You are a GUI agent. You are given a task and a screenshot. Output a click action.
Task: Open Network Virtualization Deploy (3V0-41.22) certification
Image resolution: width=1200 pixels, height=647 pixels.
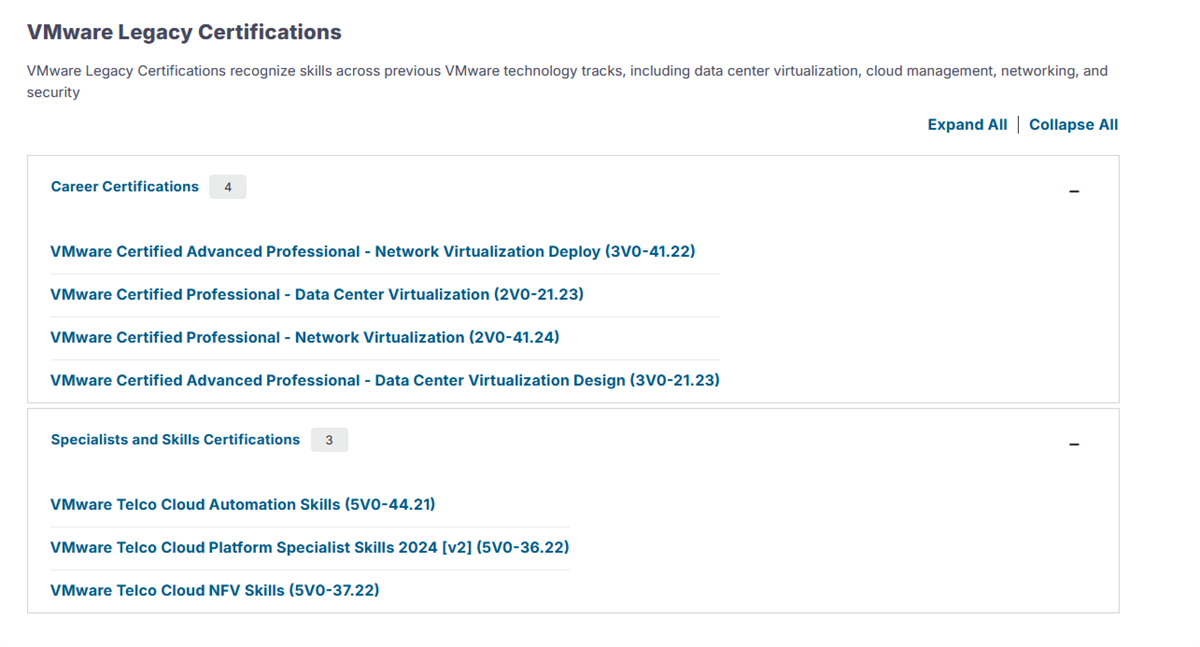372,252
